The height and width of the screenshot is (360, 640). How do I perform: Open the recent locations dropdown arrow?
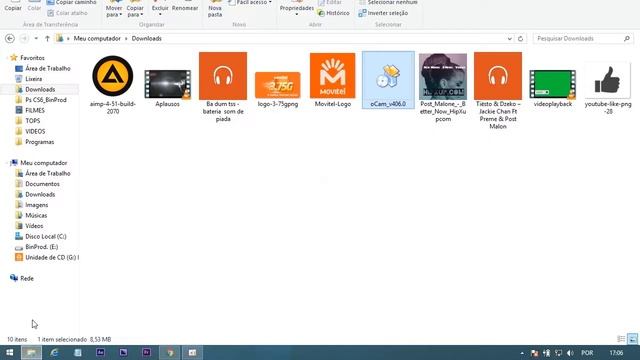36,38
